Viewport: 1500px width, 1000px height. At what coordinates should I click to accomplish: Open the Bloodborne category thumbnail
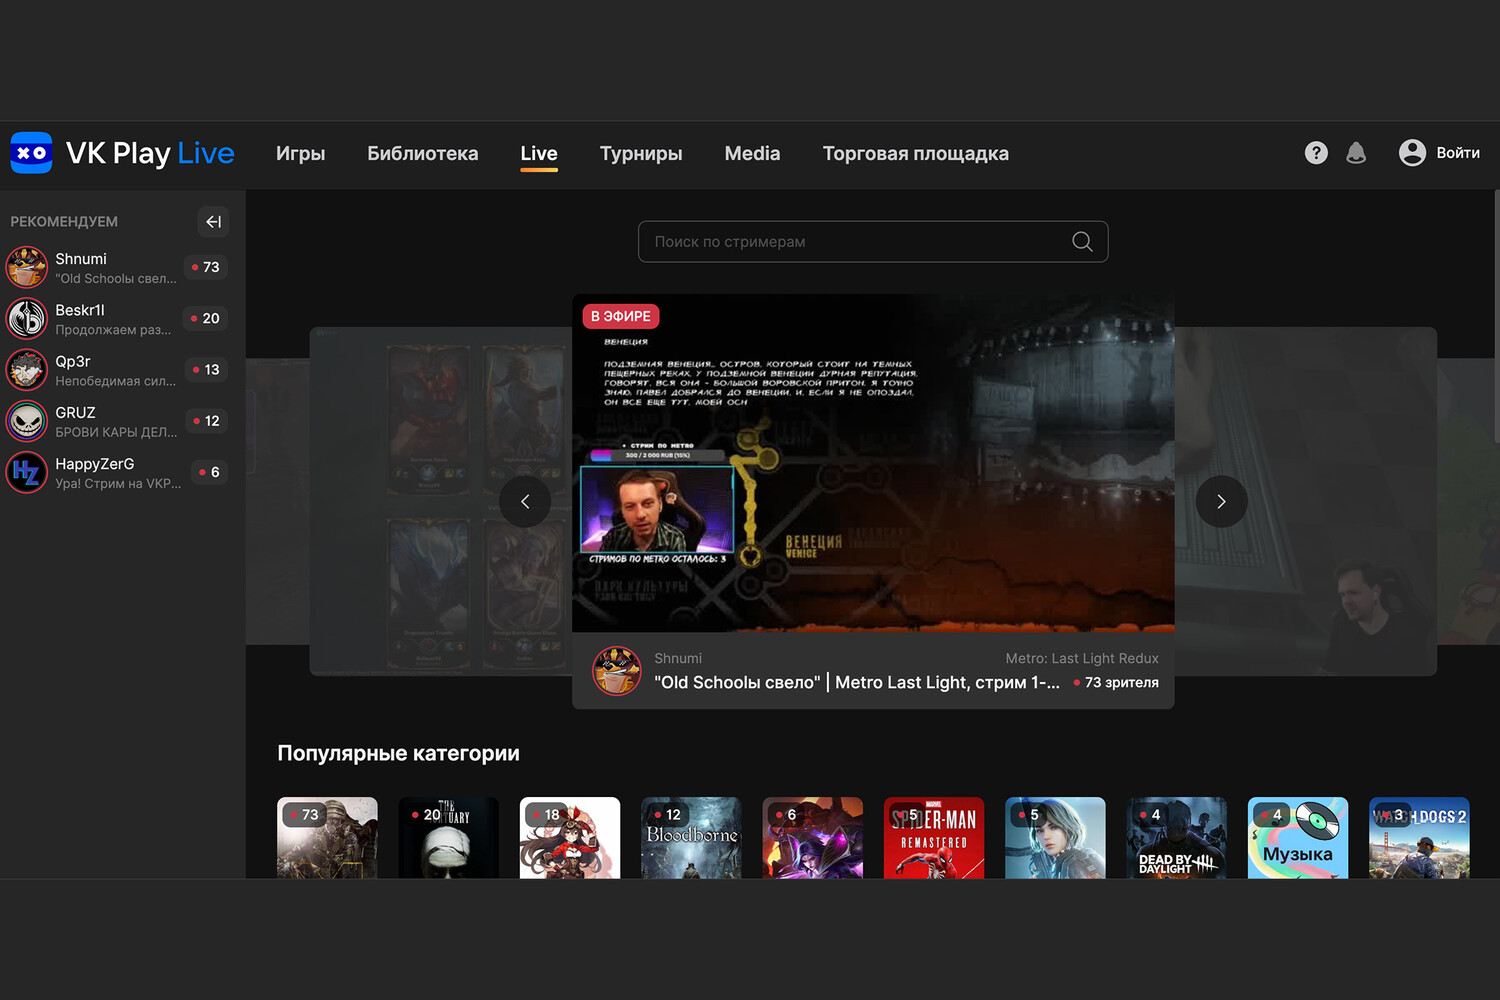point(691,838)
